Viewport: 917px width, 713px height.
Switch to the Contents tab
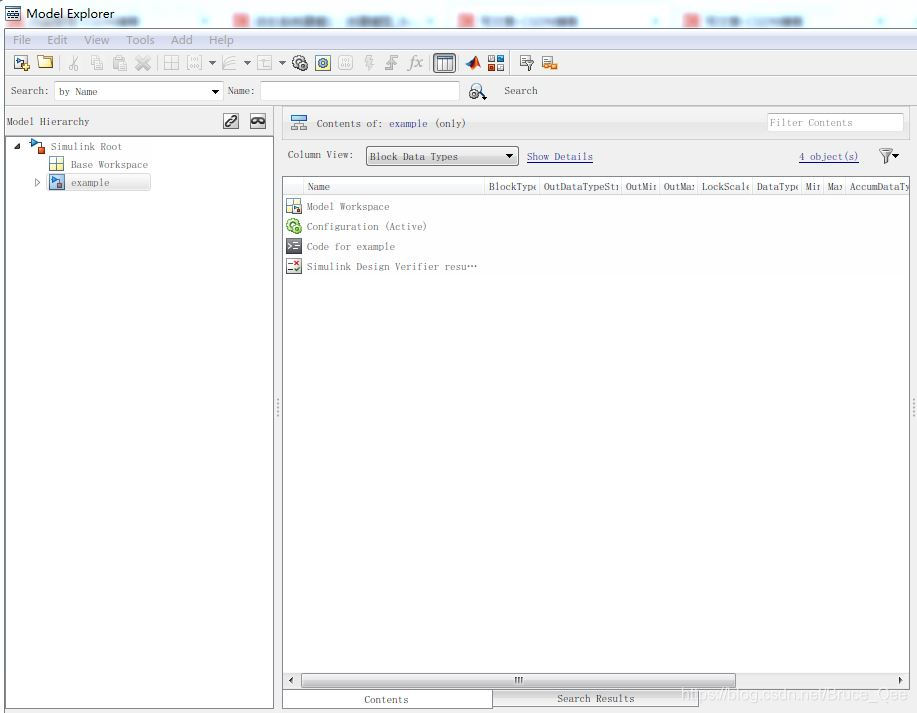[387, 700]
